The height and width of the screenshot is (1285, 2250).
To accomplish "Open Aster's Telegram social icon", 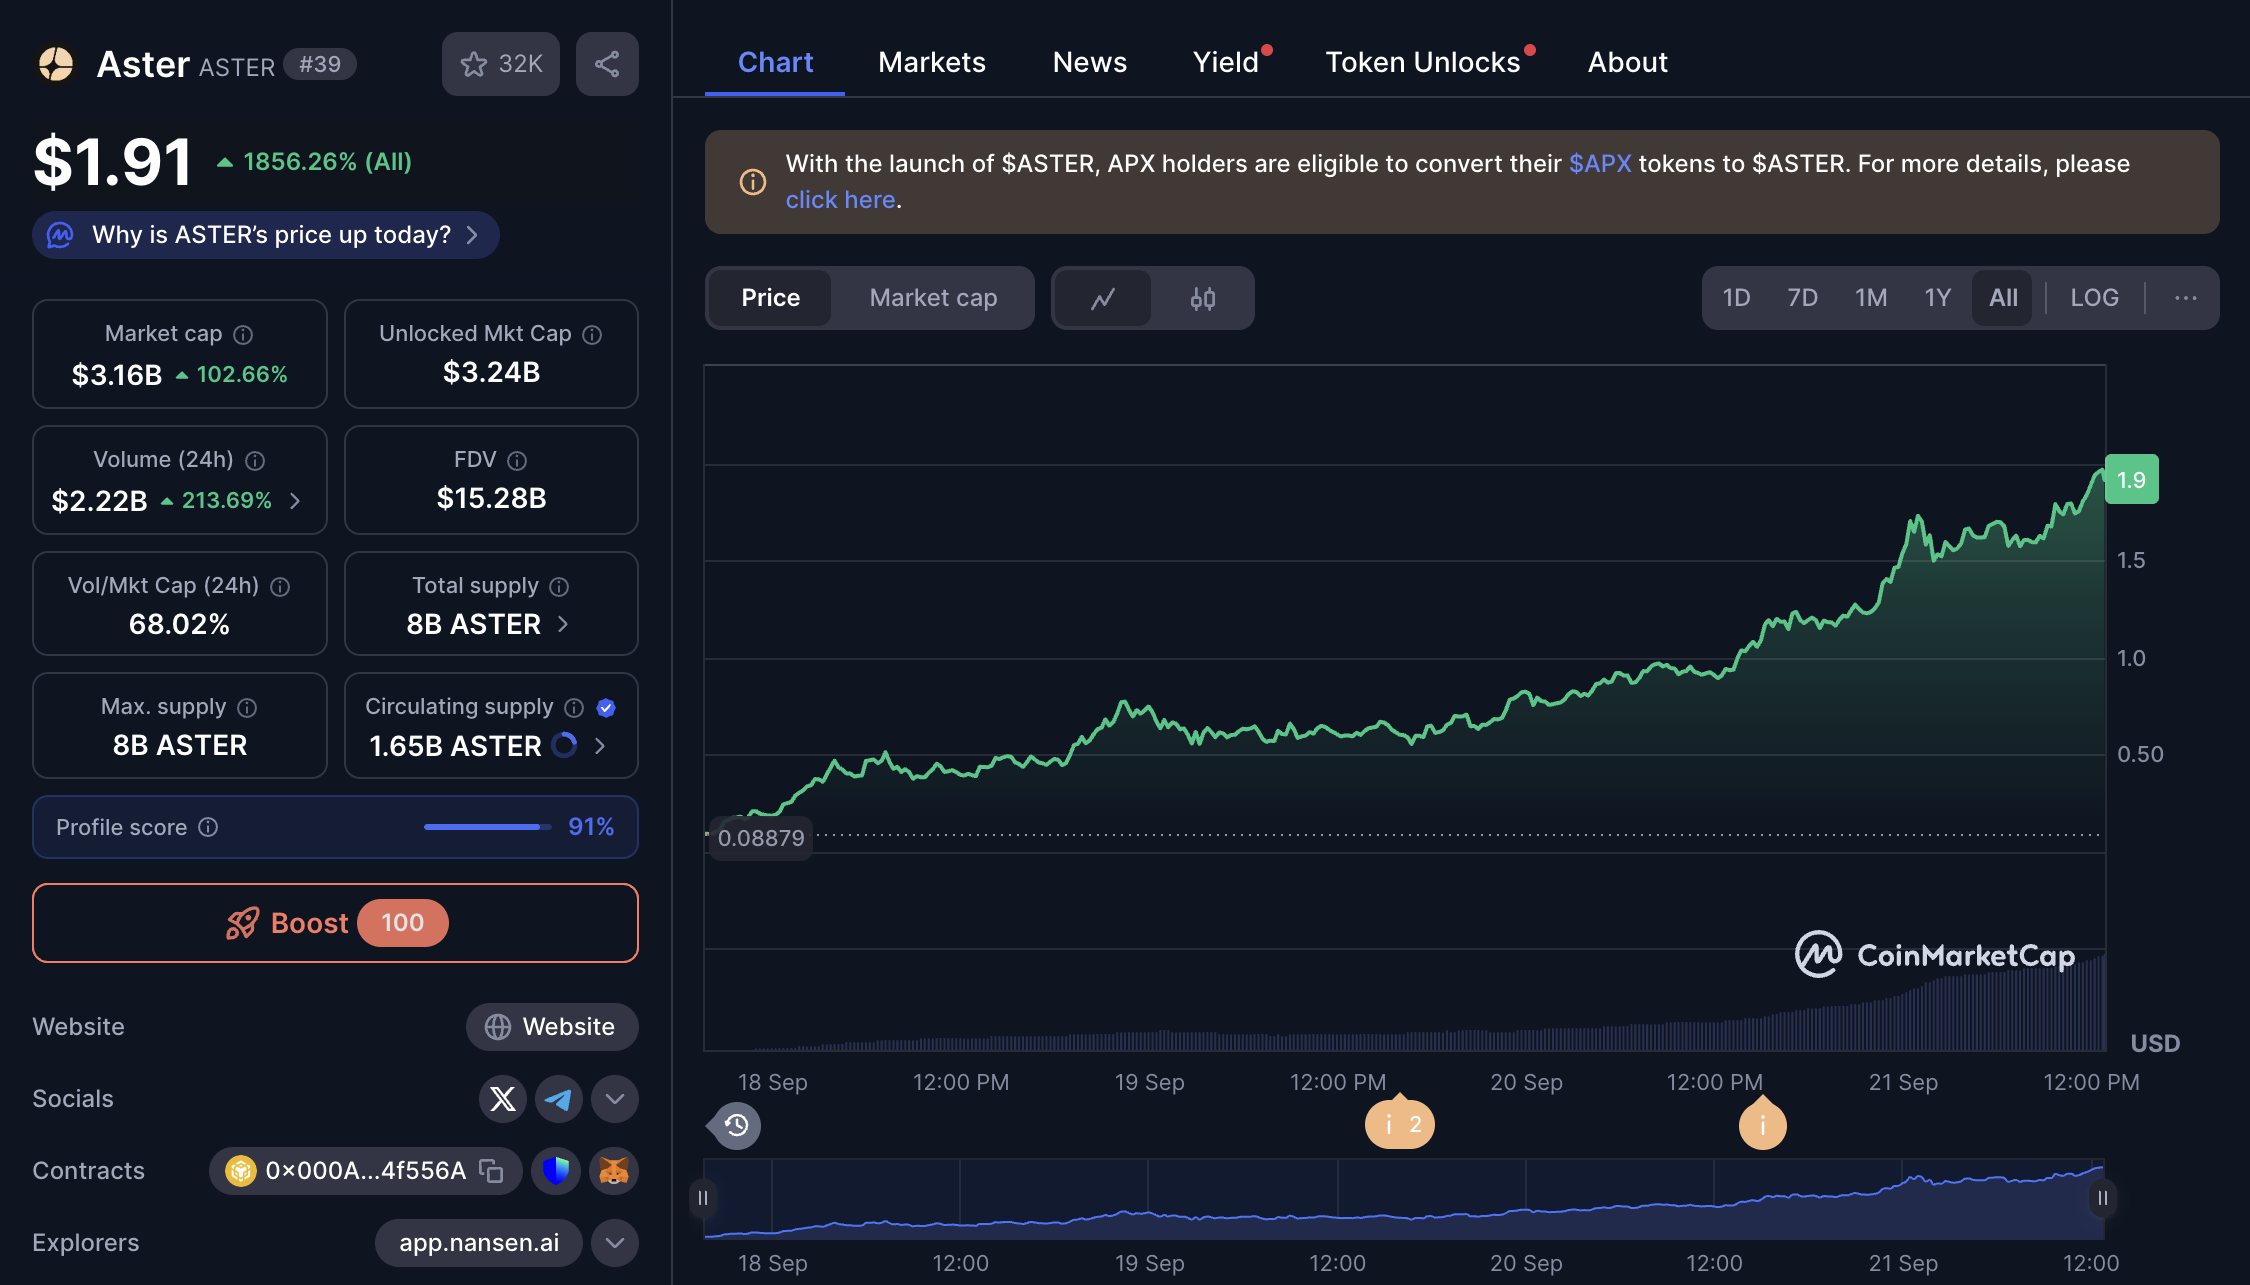I will [558, 1098].
